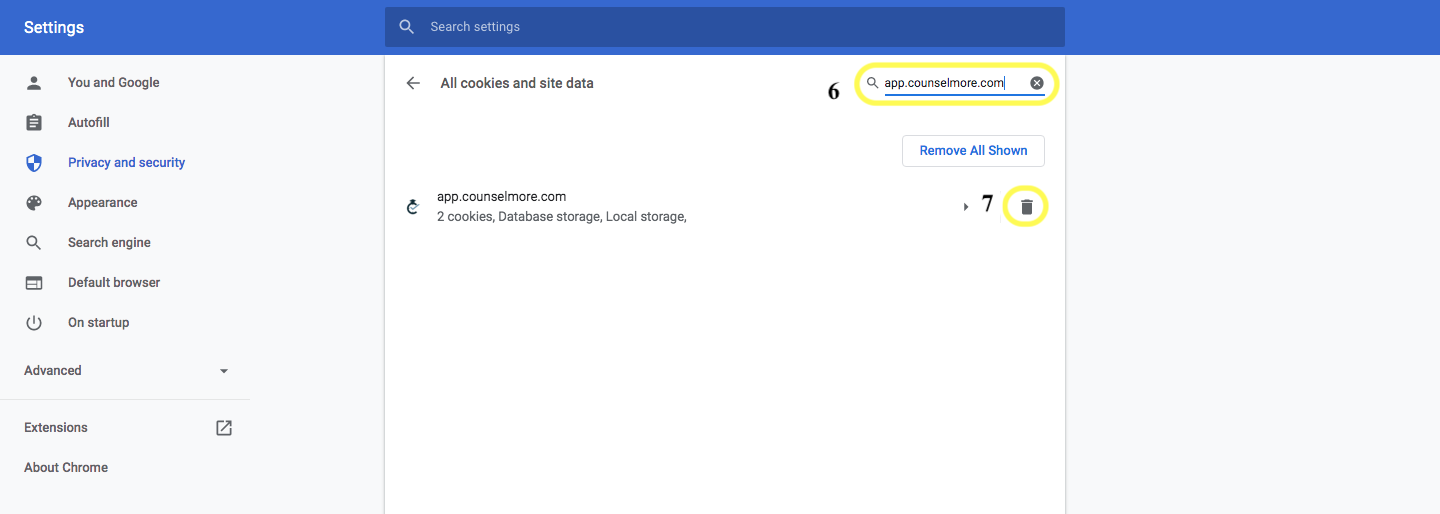1440x514 pixels.
Task: Select the Autofill menu item
Action: [x=125, y=123]
